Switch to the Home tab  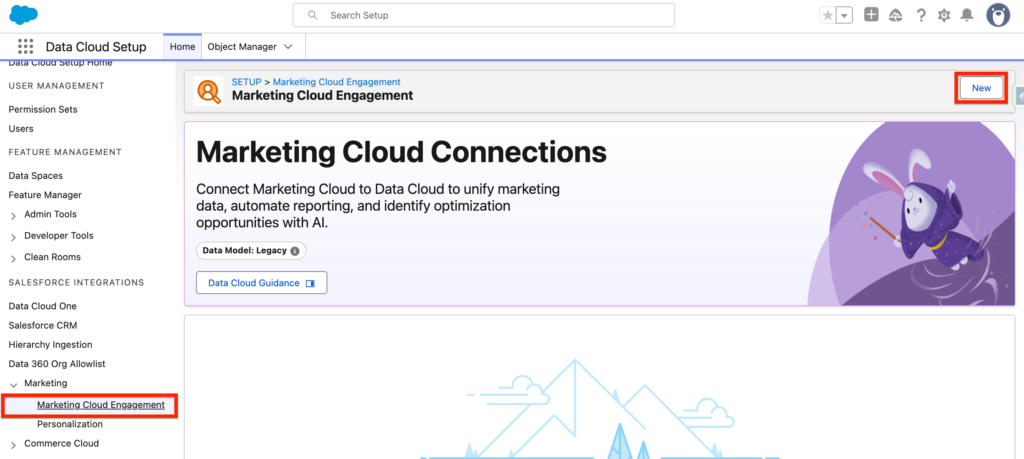pos(182,47)
